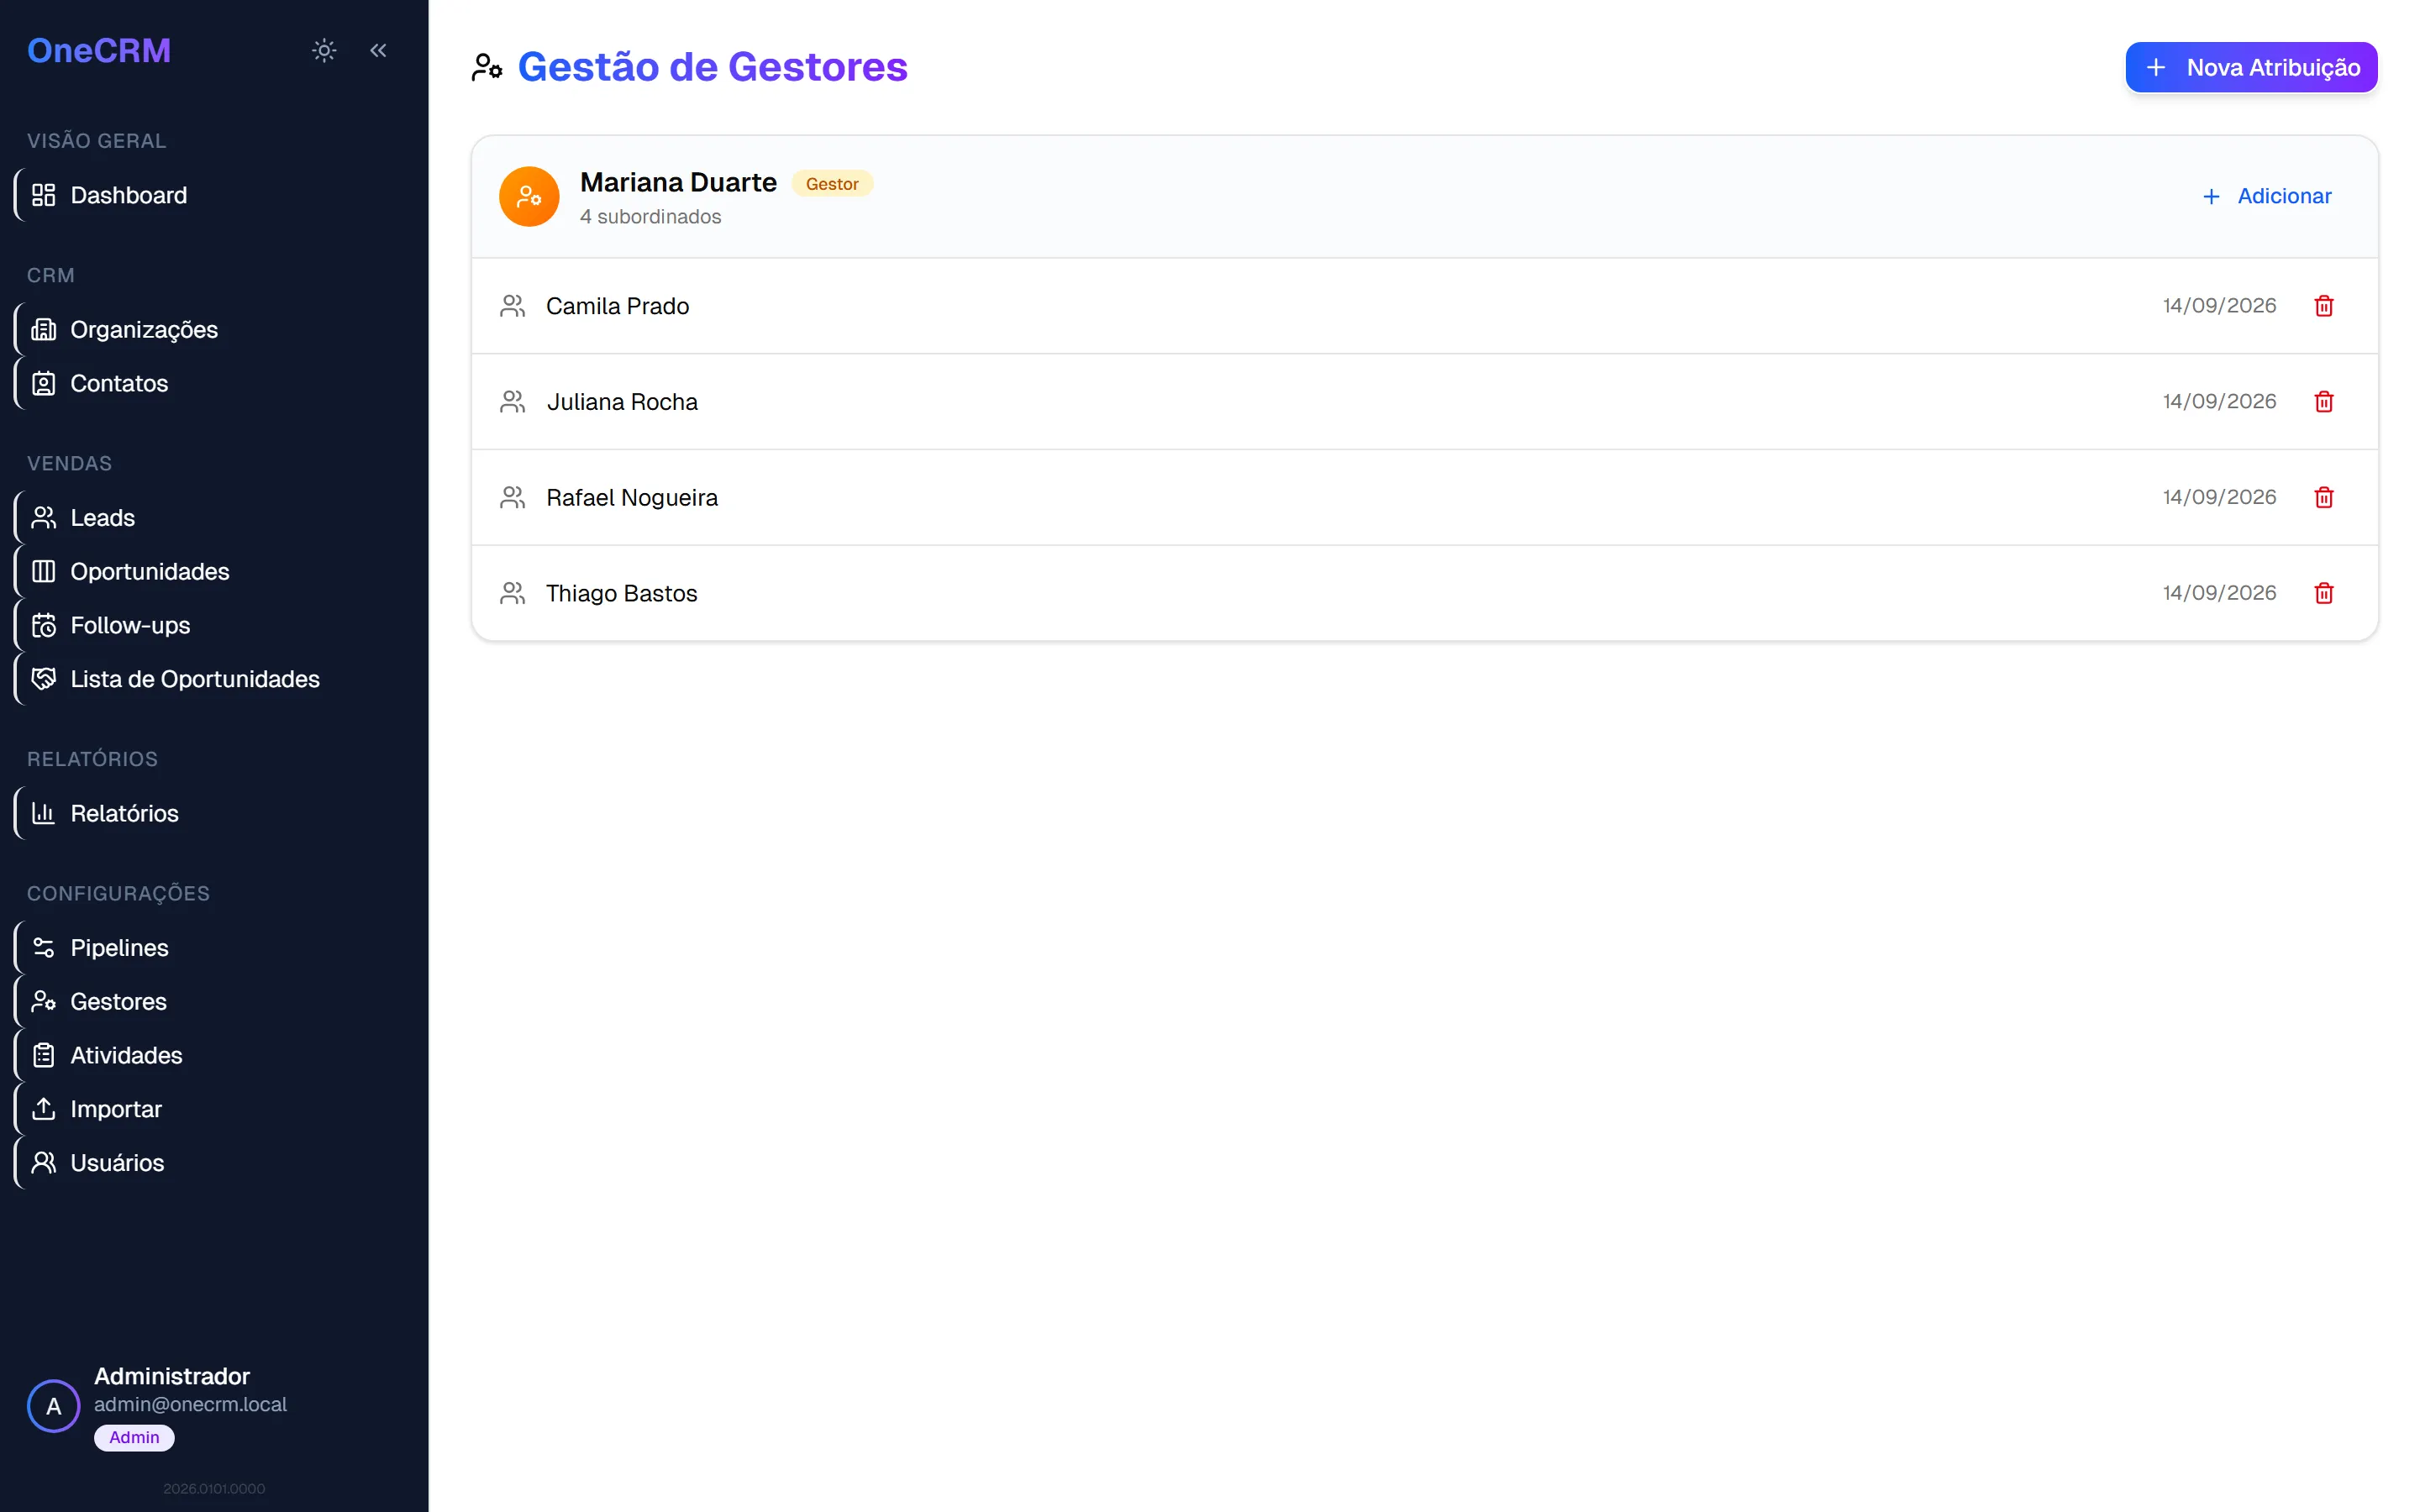Click the Usuários users icon
This screenshot has width=2420, height=1512.
pyautogui.click(x=43, y=1163)
